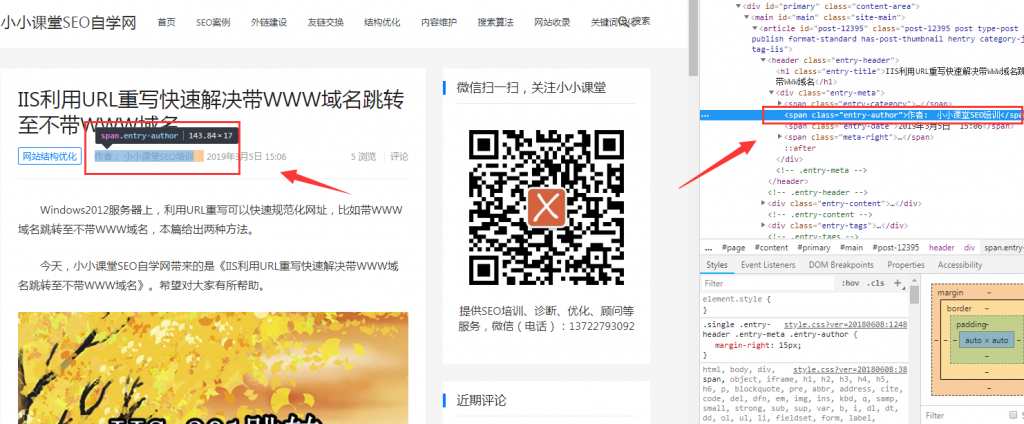The width and height of the screenshot is (1024, 424).
Task: Open style.css?ver=20180608:38 source link
Action: (850, 369)
